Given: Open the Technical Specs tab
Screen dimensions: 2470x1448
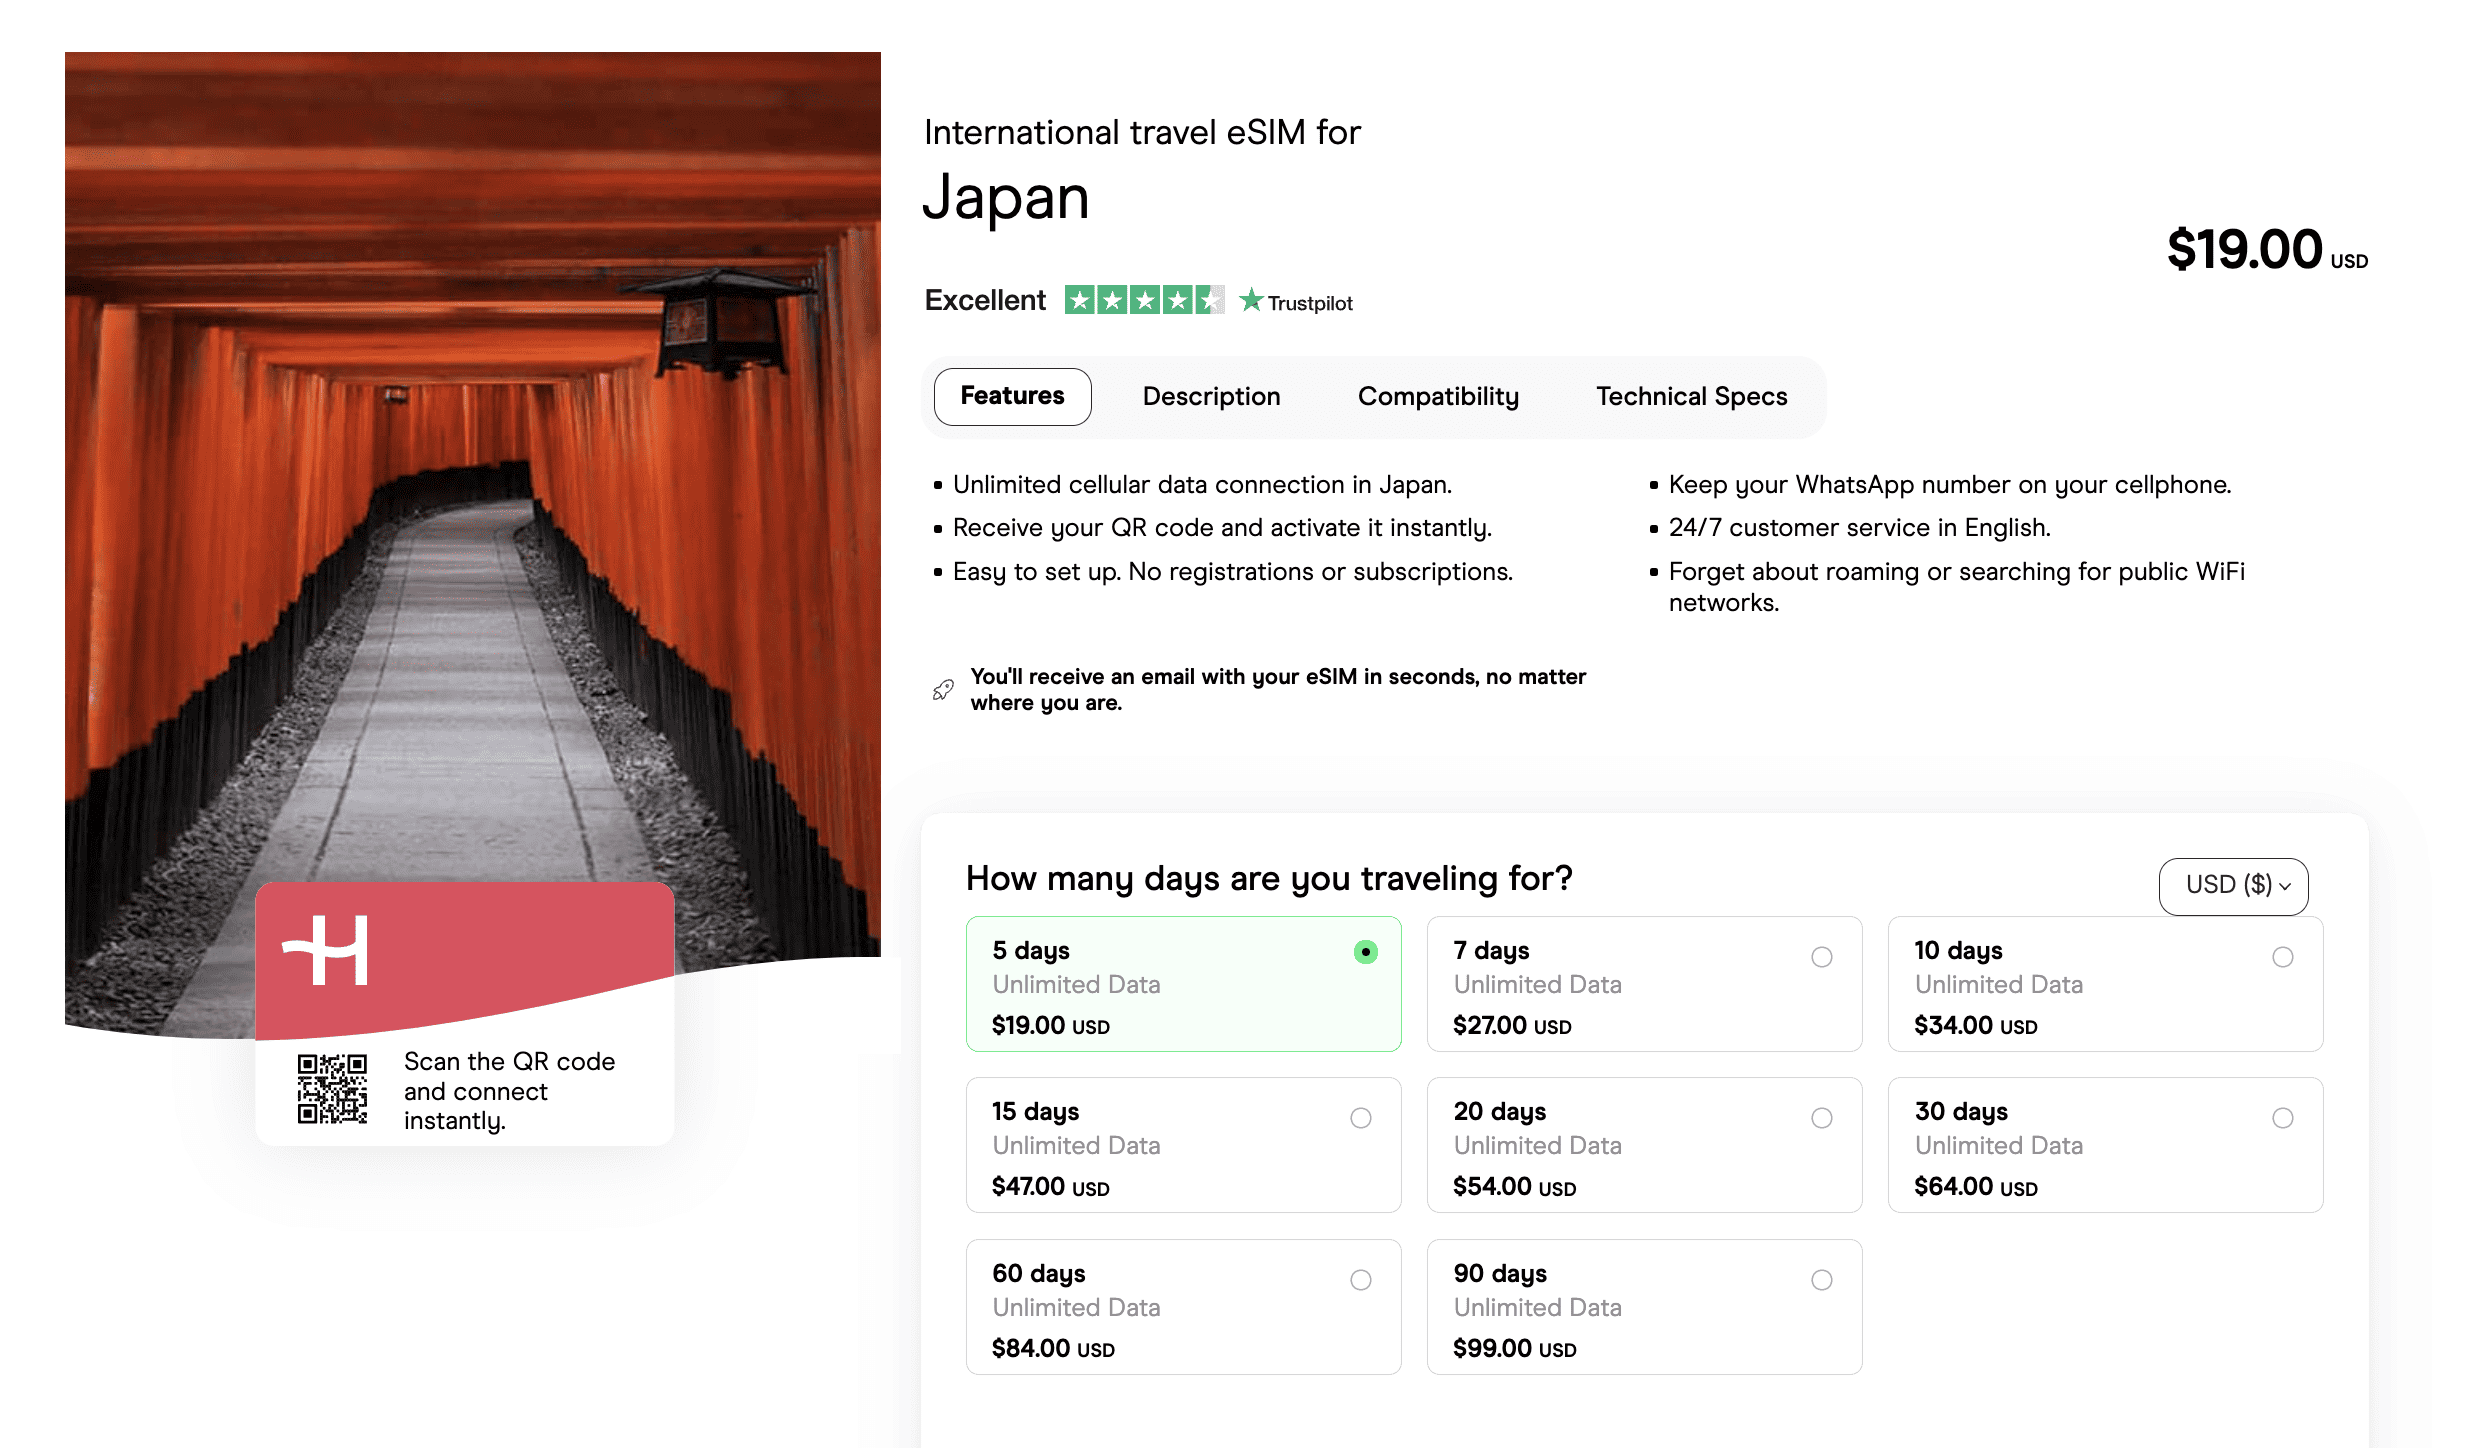Looking at the screenshot, I should (x=1691, y=397).
